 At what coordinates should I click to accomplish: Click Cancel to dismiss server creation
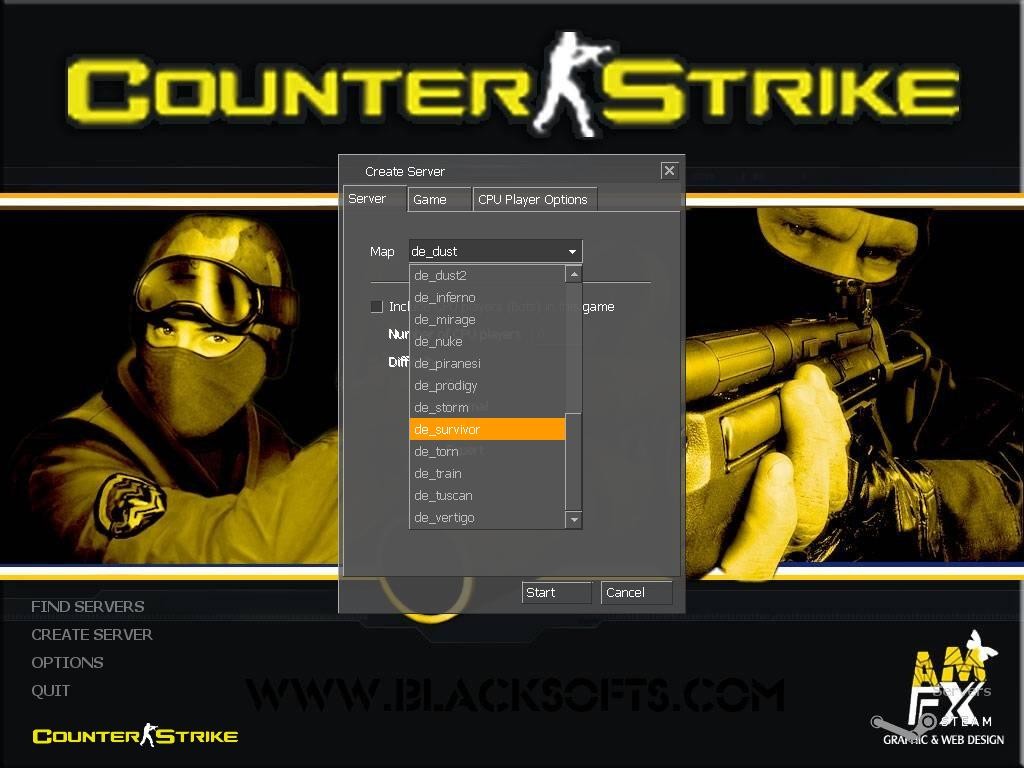[634, 592]
